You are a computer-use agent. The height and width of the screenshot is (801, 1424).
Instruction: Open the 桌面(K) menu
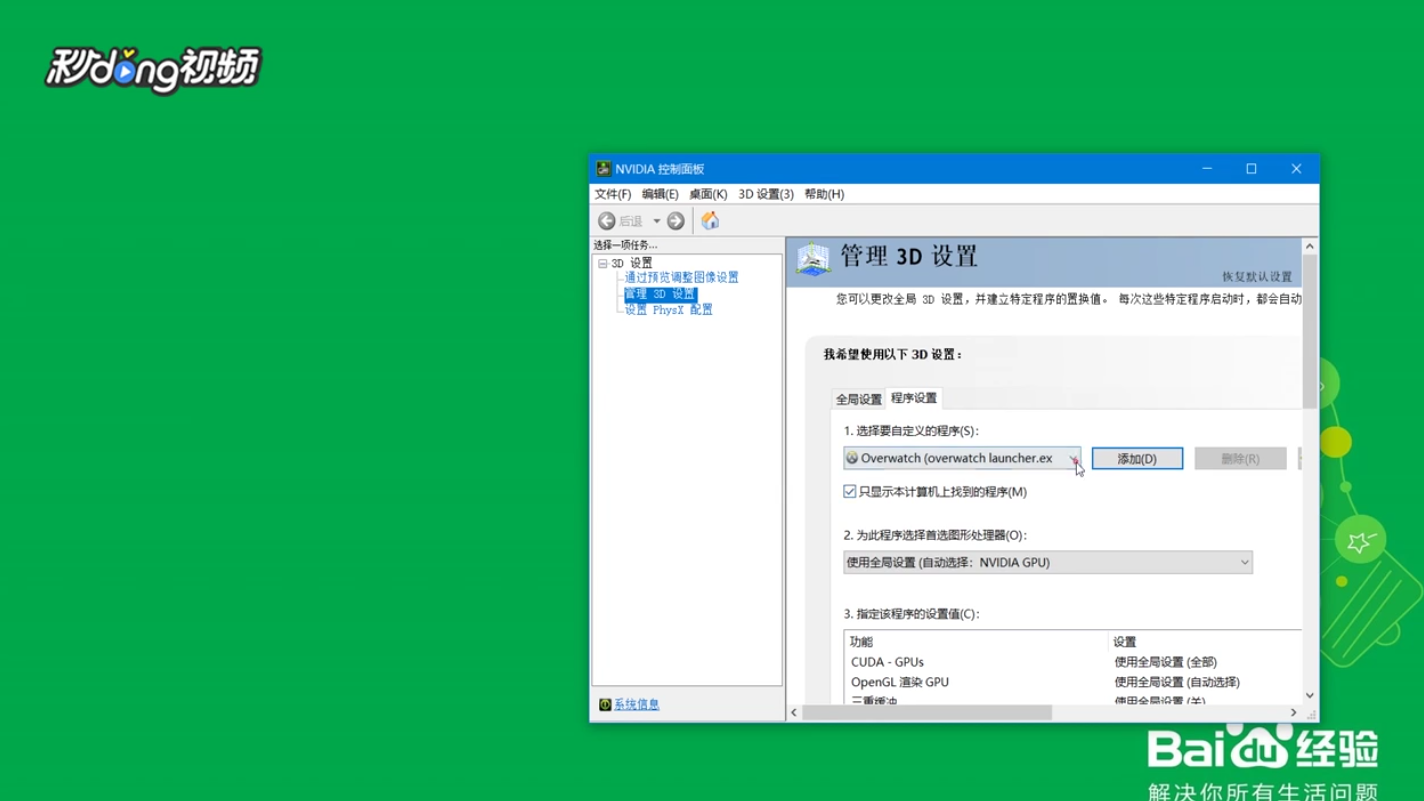point(708,194)
